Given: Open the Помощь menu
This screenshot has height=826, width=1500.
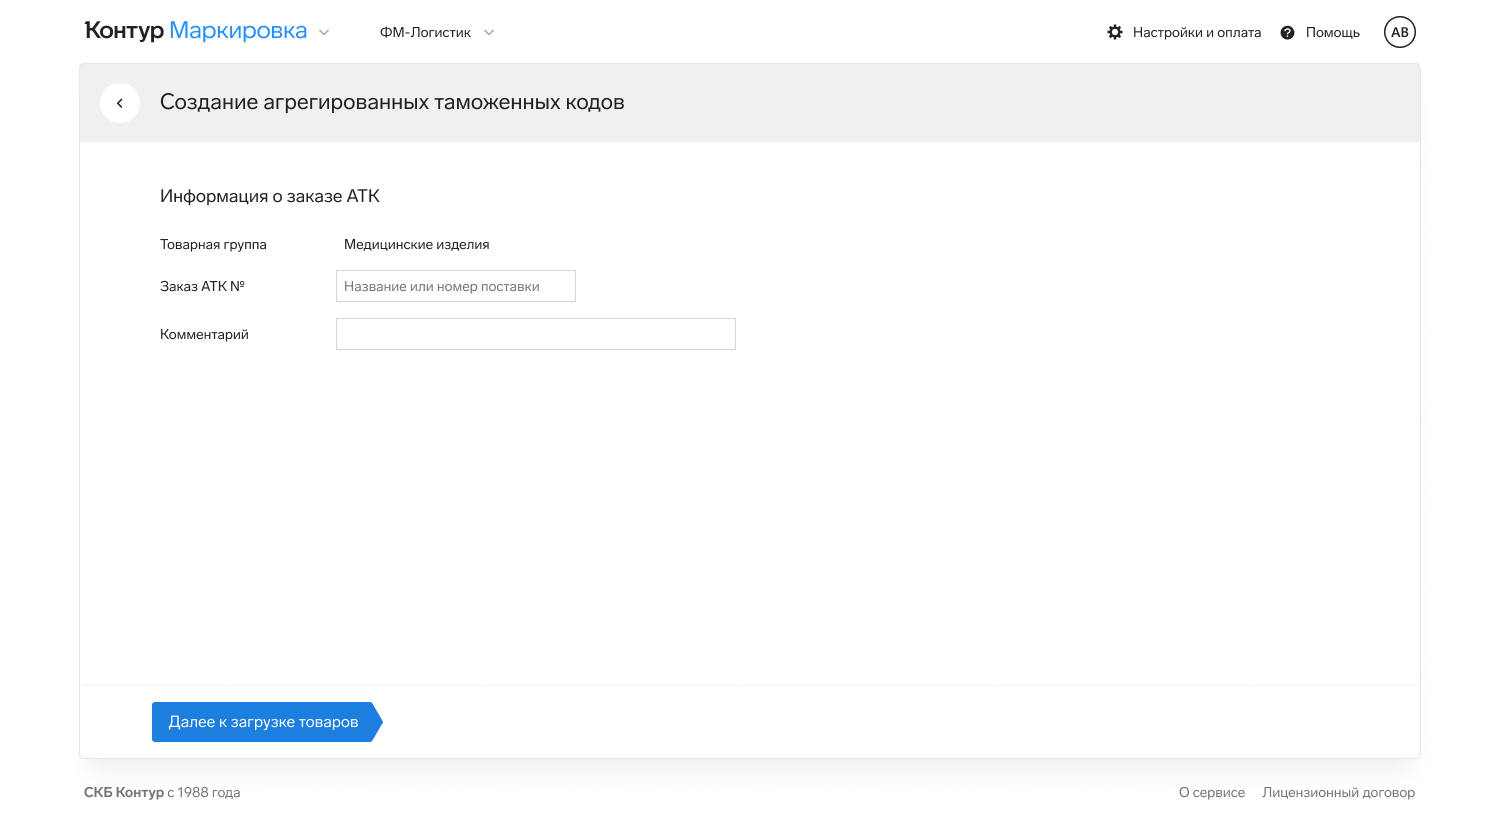Looking at the screenshot, I should (x=1332, y=32).
